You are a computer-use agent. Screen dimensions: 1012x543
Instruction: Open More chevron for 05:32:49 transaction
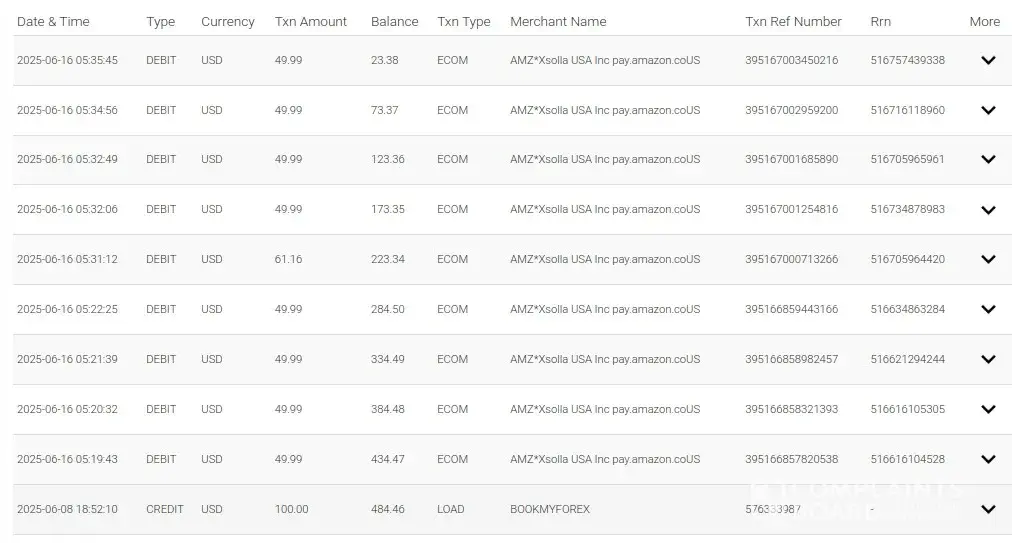pyautogui.click(x=988, y=159)
